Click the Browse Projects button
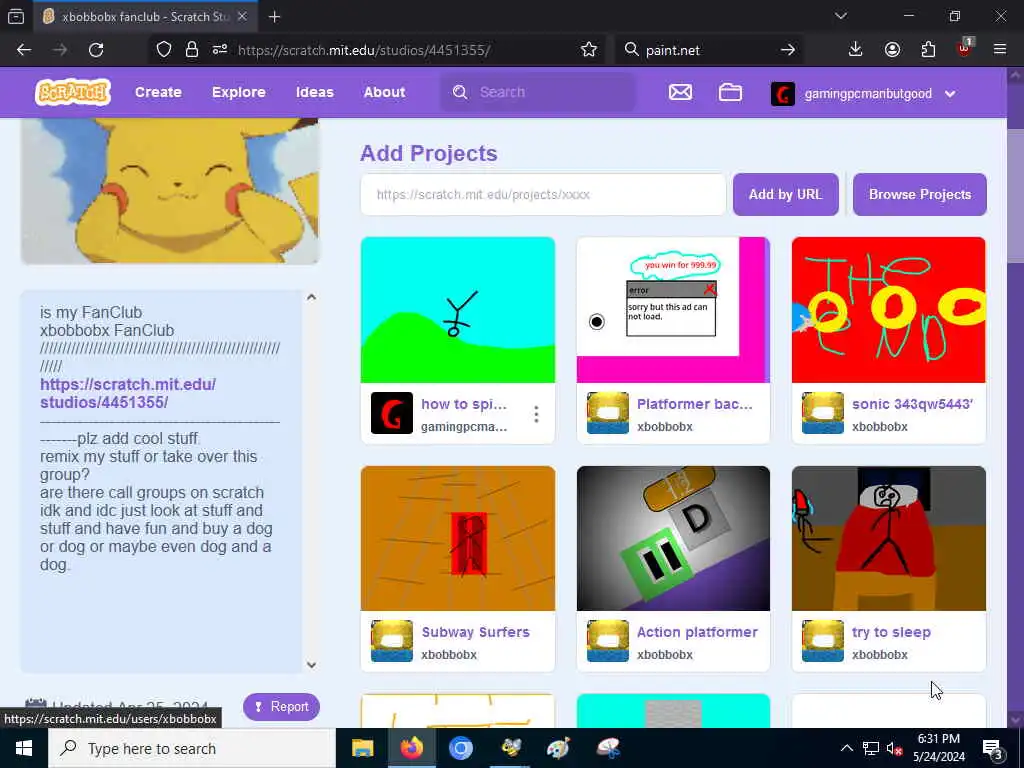Viewport: 1024px width, 768px height. pyautogui.click(x=919, y=194)
